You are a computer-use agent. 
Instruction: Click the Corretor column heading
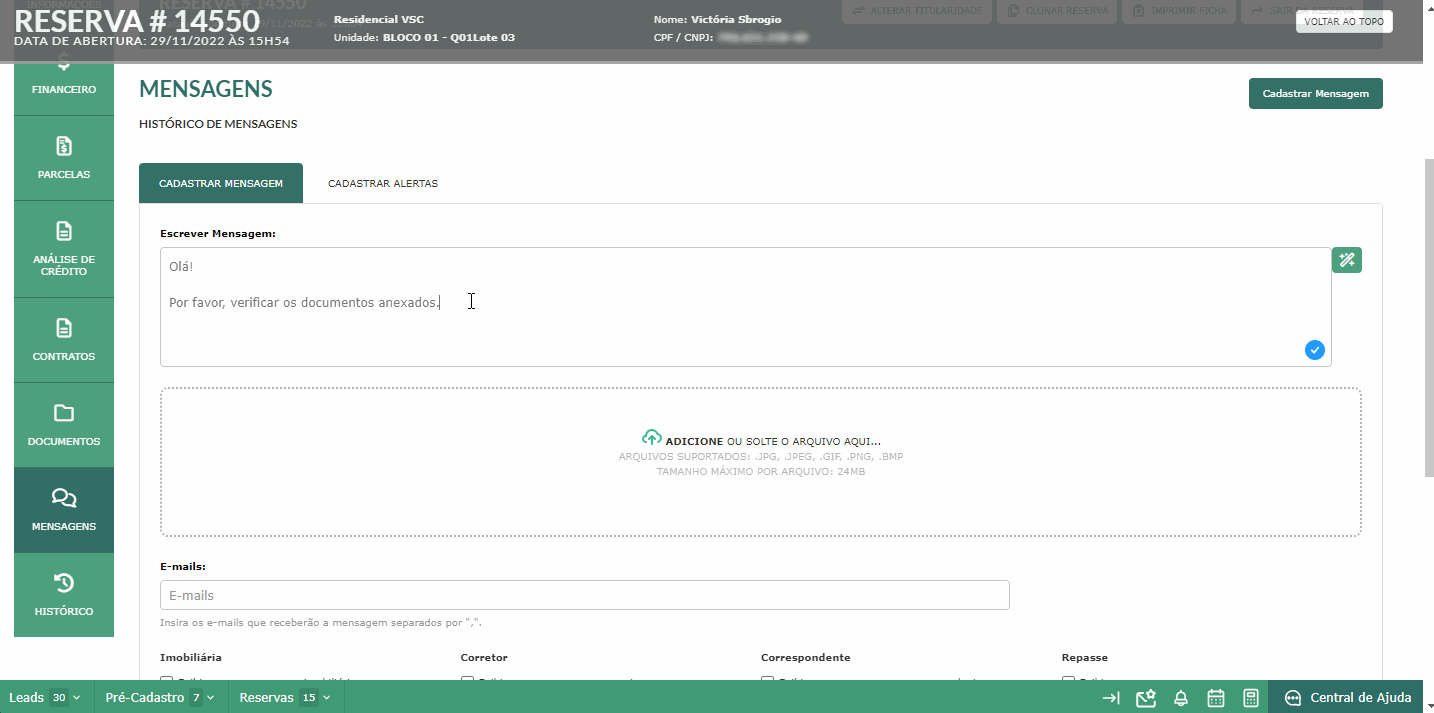tap(484, 658)
